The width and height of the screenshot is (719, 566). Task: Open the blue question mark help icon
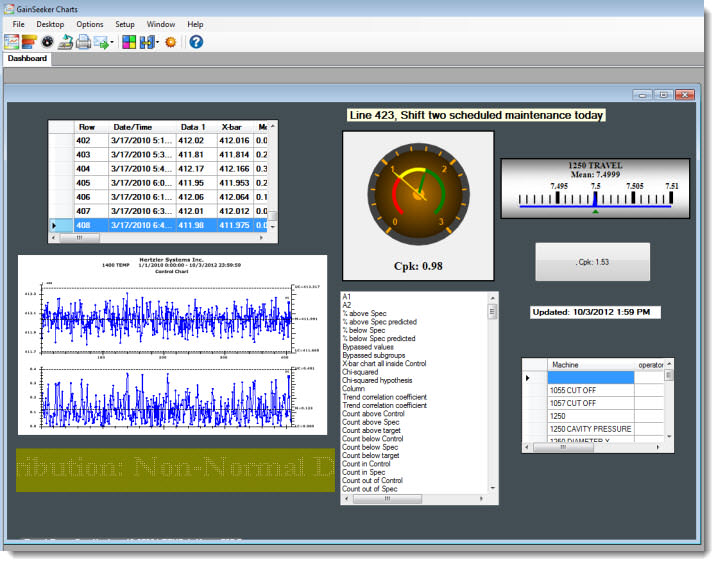coord(196,42)
